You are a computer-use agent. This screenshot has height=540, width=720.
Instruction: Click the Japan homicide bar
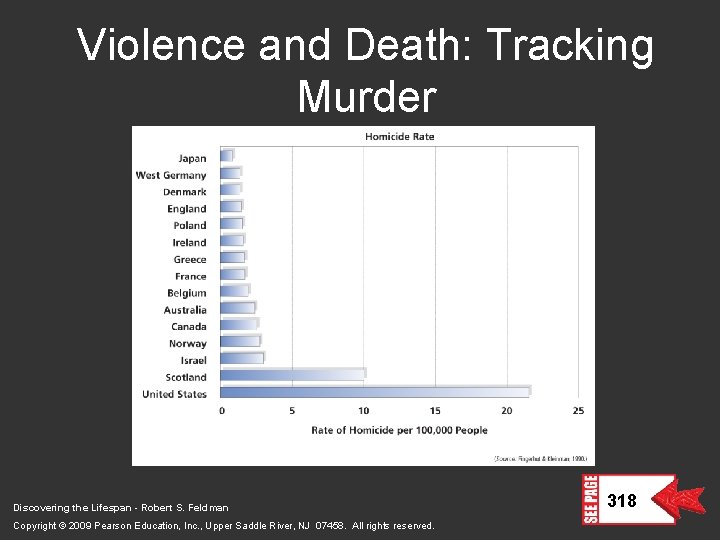pyautogui.click(x=227, y=156)
